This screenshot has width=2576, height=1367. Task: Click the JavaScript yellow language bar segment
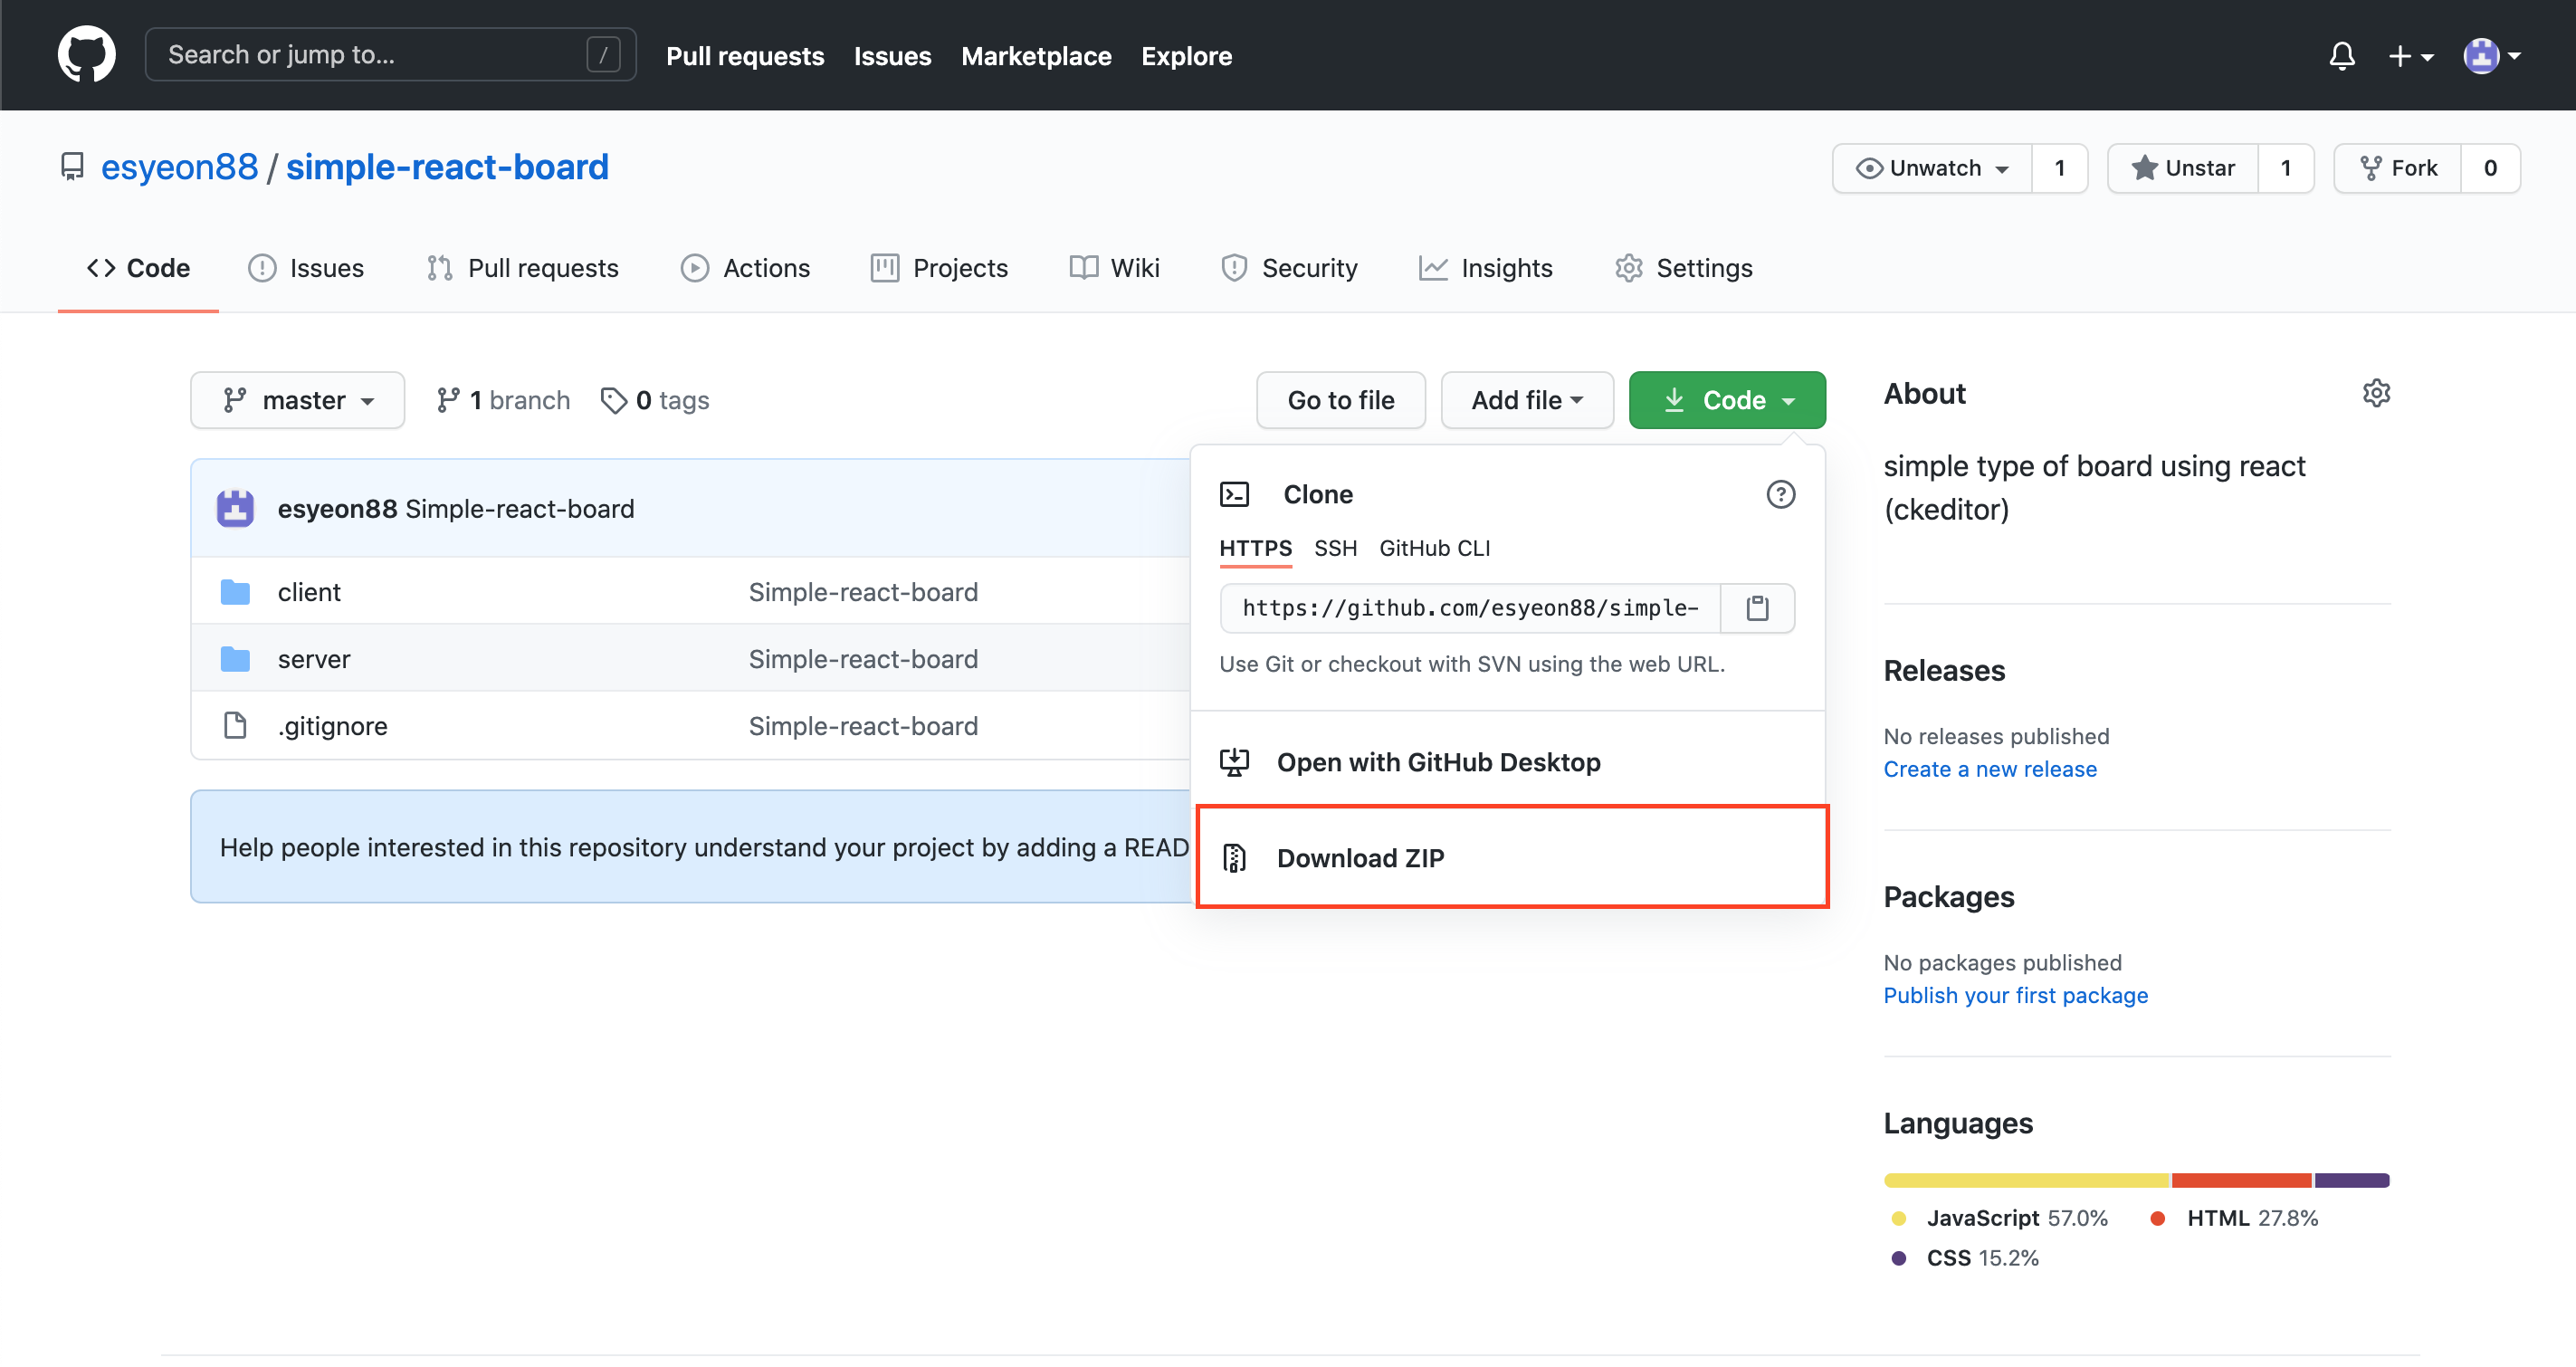tap(2026, 1180)
